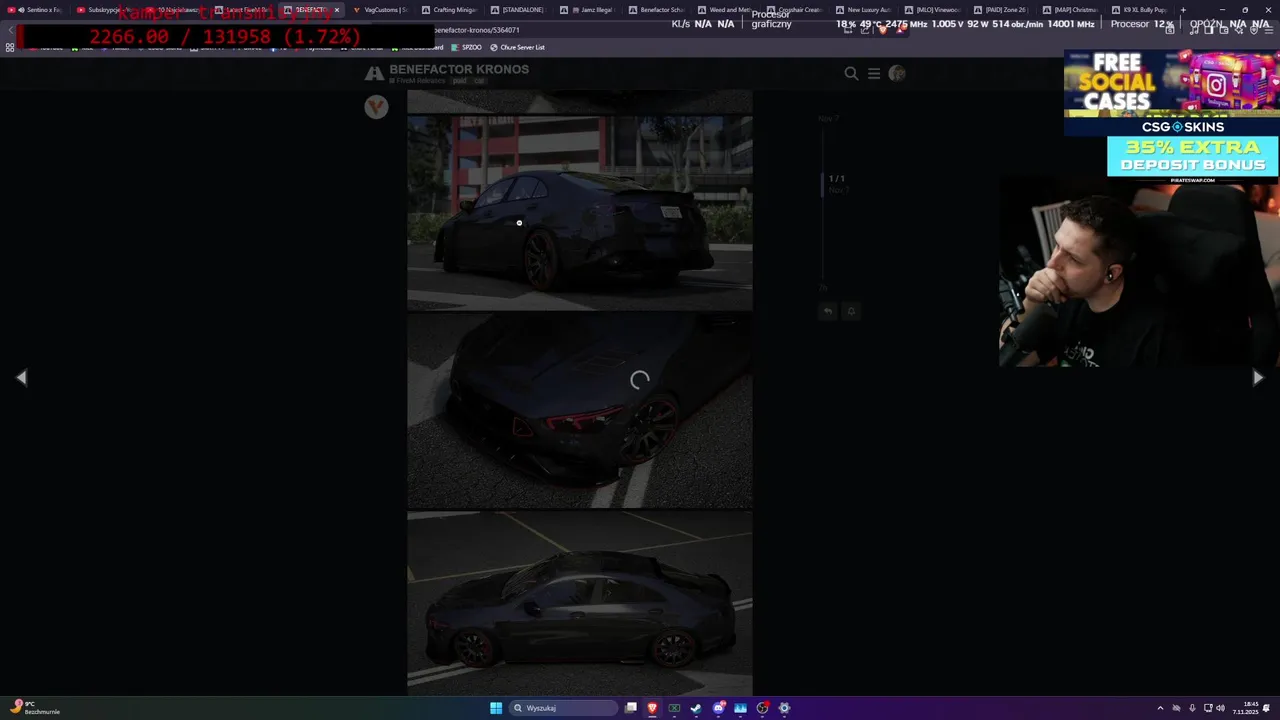
Task: Select the 'car' tag under the title
Action: (479, 80)
